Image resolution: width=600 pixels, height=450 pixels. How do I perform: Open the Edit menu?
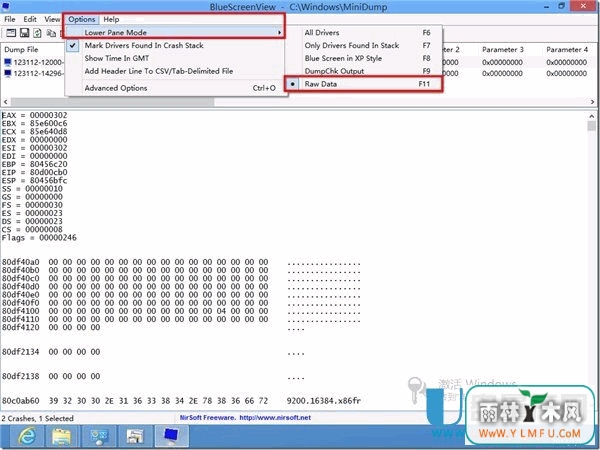click(30, 19)
